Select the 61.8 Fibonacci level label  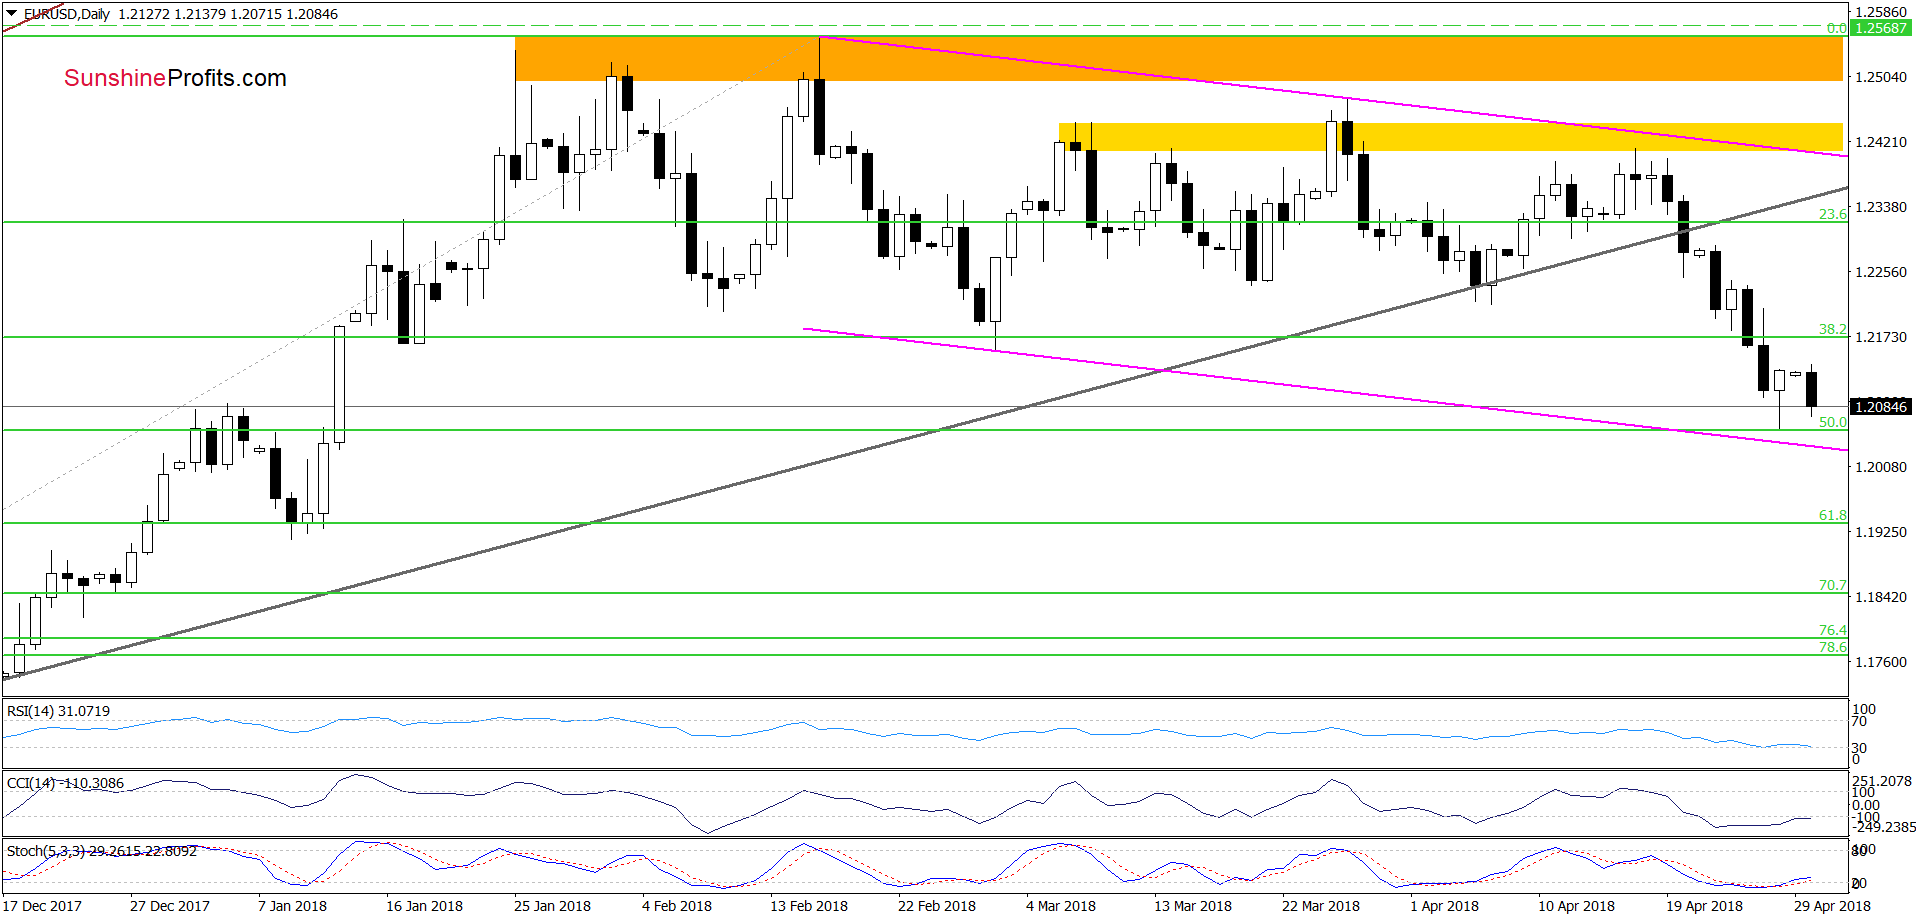[1832, 515]
